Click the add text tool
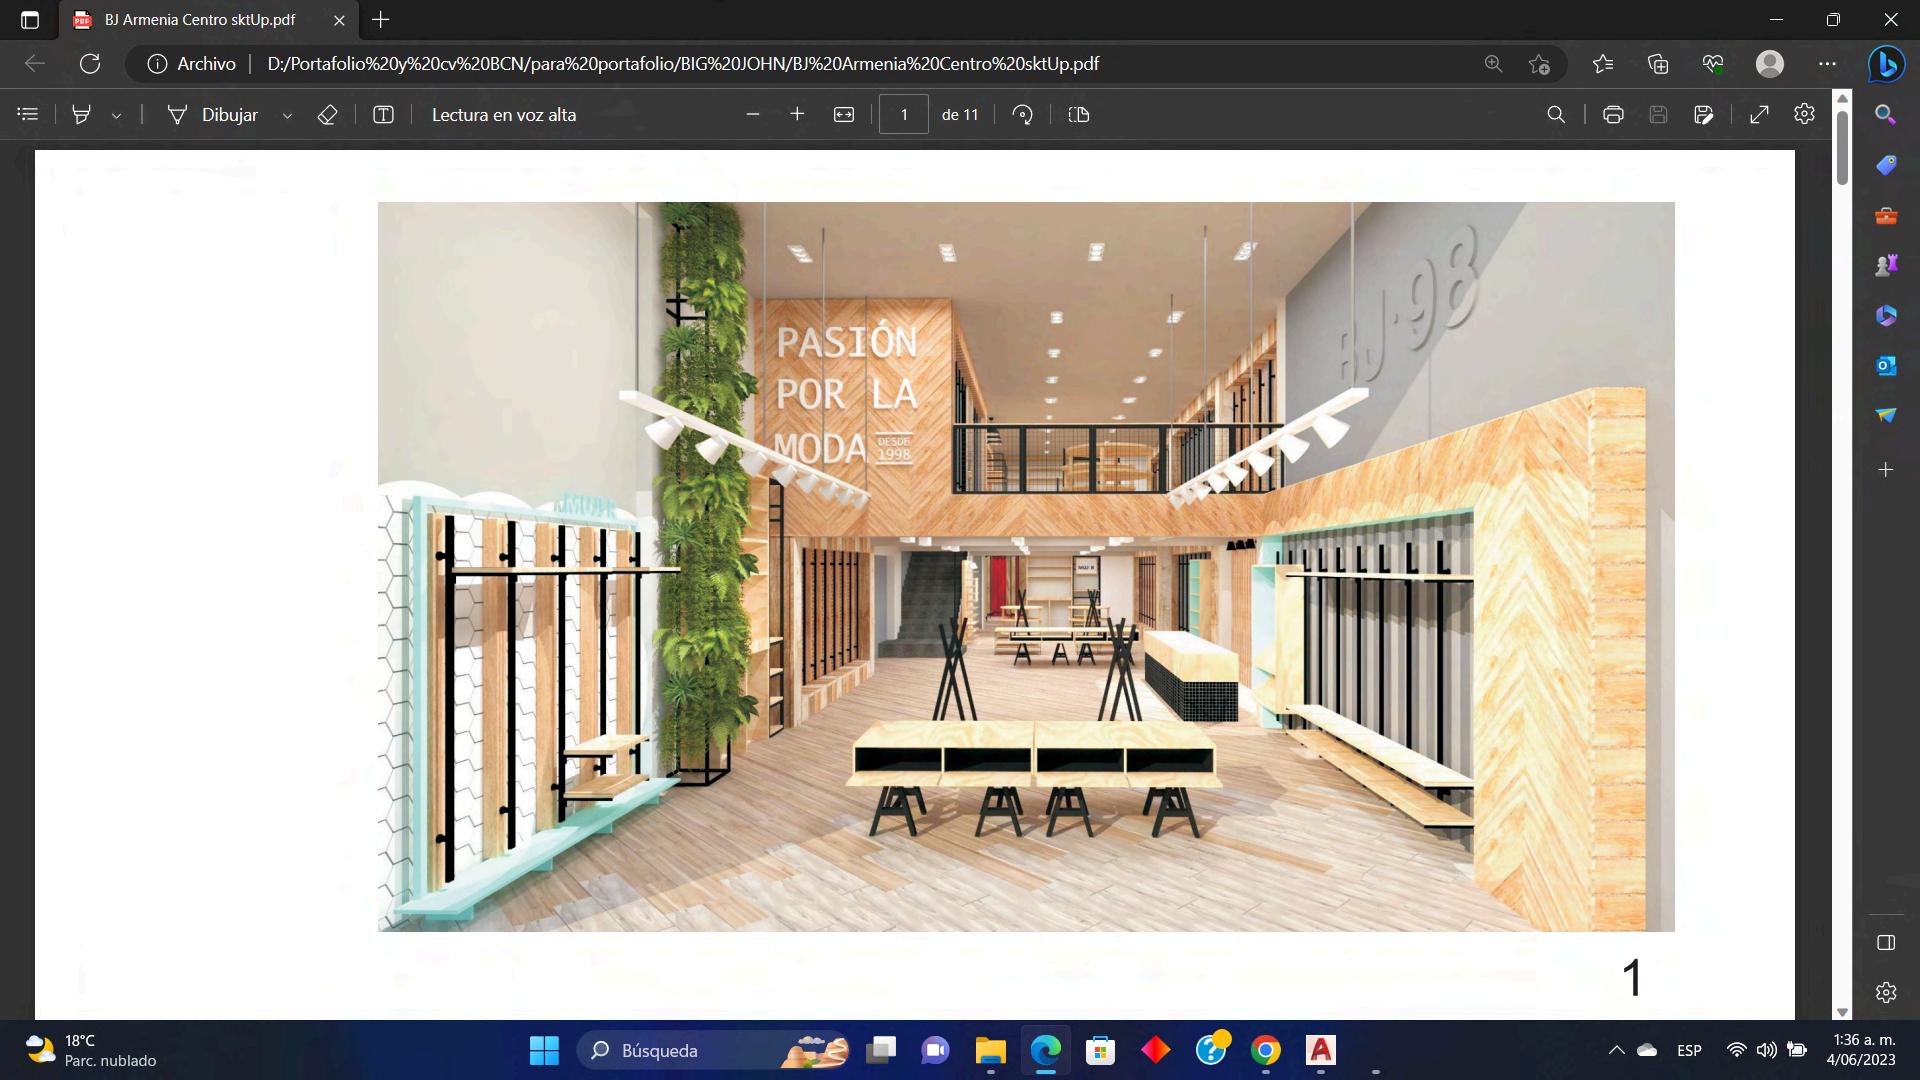The image size is (1920, 1080). (x=383, y=115)
